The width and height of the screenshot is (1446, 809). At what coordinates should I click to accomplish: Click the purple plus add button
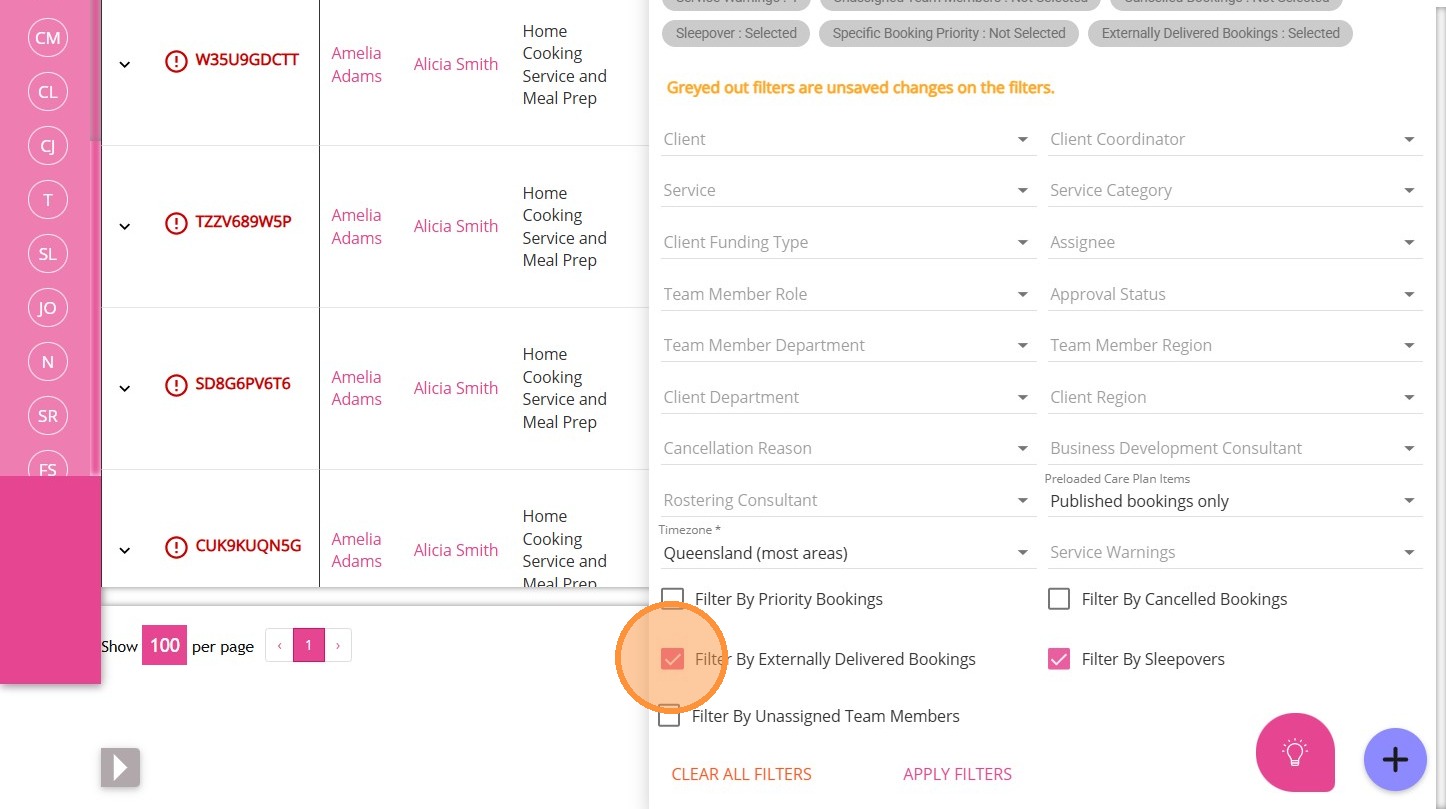tap(1394, 760)
